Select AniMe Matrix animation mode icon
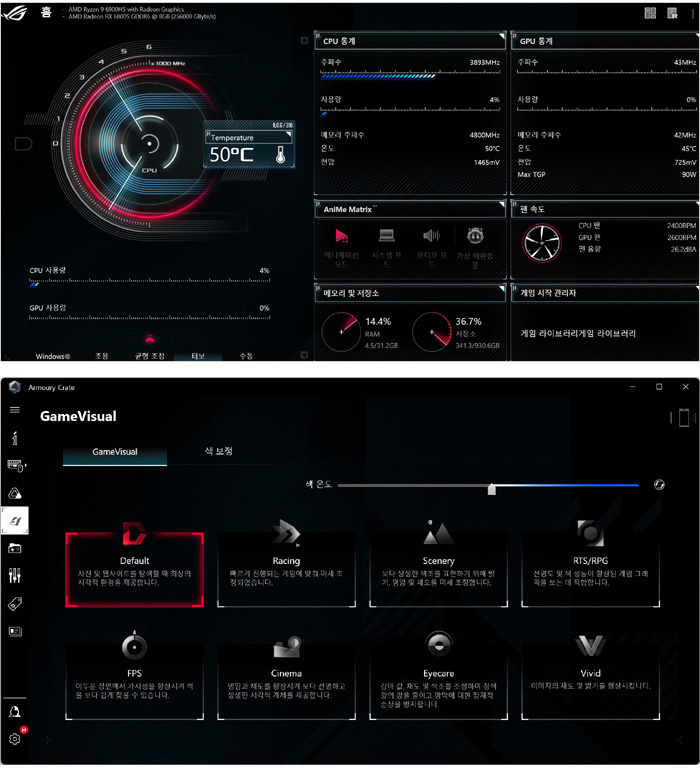This screenshot has height=768, width=700. tap(341, 236)
